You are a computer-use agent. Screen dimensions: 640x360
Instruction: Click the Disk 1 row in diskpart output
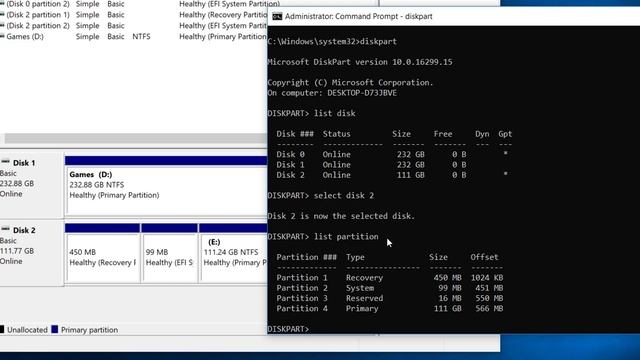pyautogui.click(x=371, y=164)
